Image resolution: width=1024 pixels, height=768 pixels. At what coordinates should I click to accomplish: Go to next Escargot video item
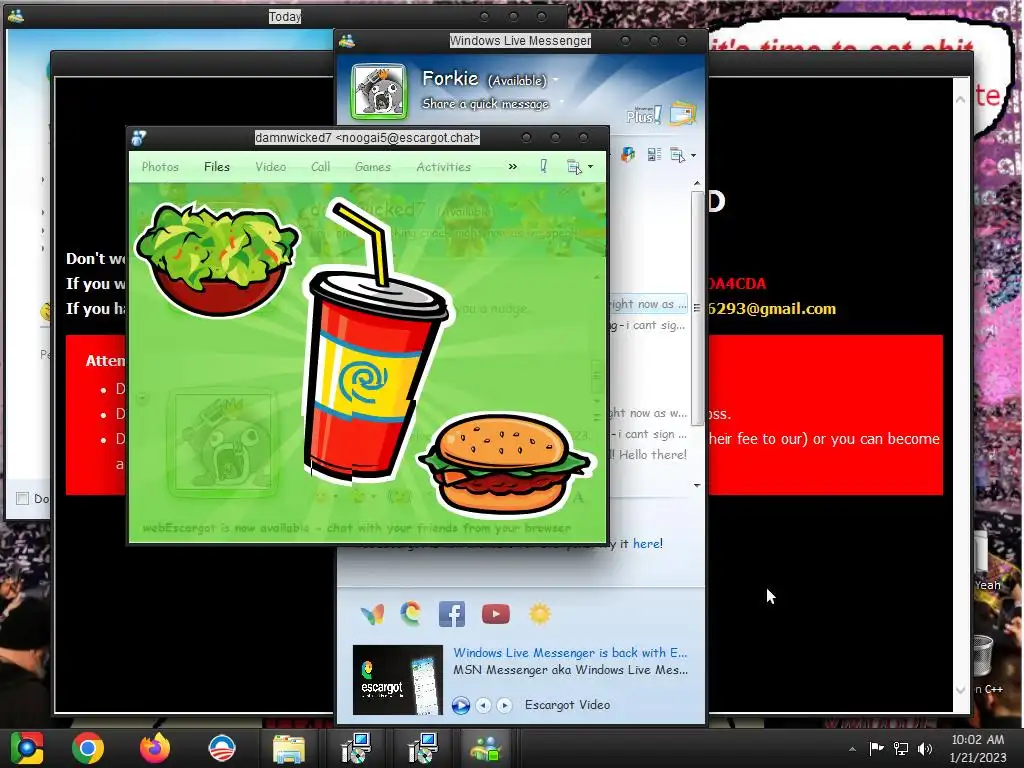[504, 705]
